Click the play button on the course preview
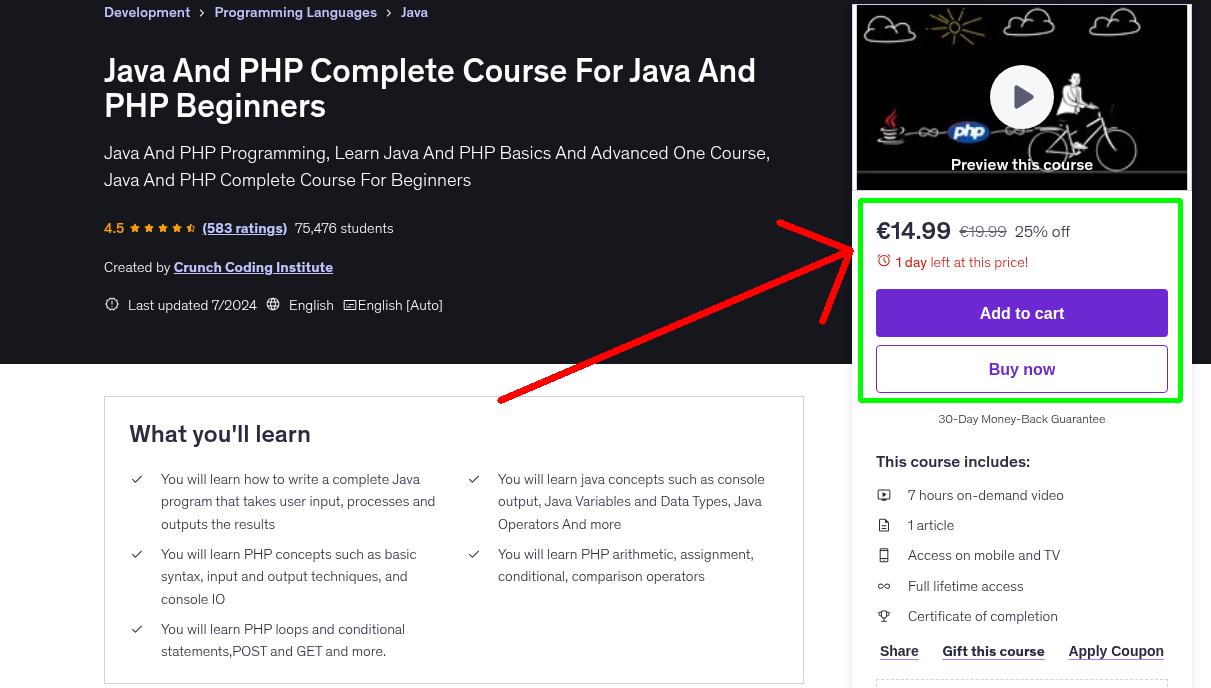 (1021, 96)
